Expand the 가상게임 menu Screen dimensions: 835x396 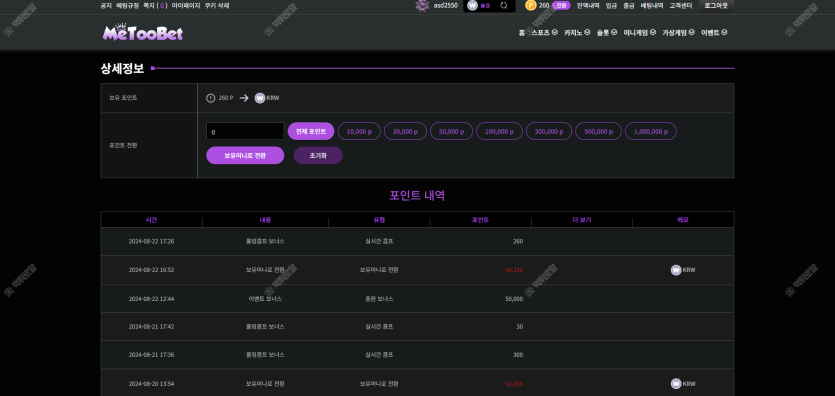pos(678,32)
